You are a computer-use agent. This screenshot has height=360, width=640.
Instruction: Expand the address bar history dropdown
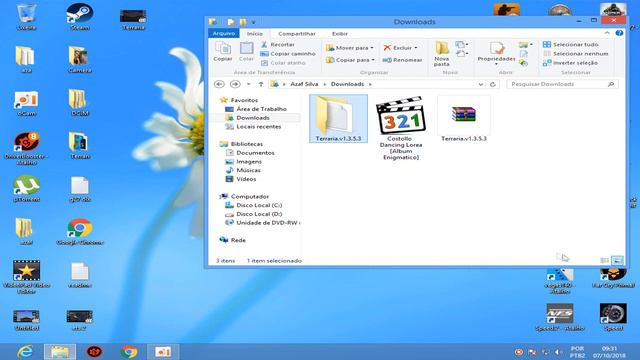tap(480, 84)
